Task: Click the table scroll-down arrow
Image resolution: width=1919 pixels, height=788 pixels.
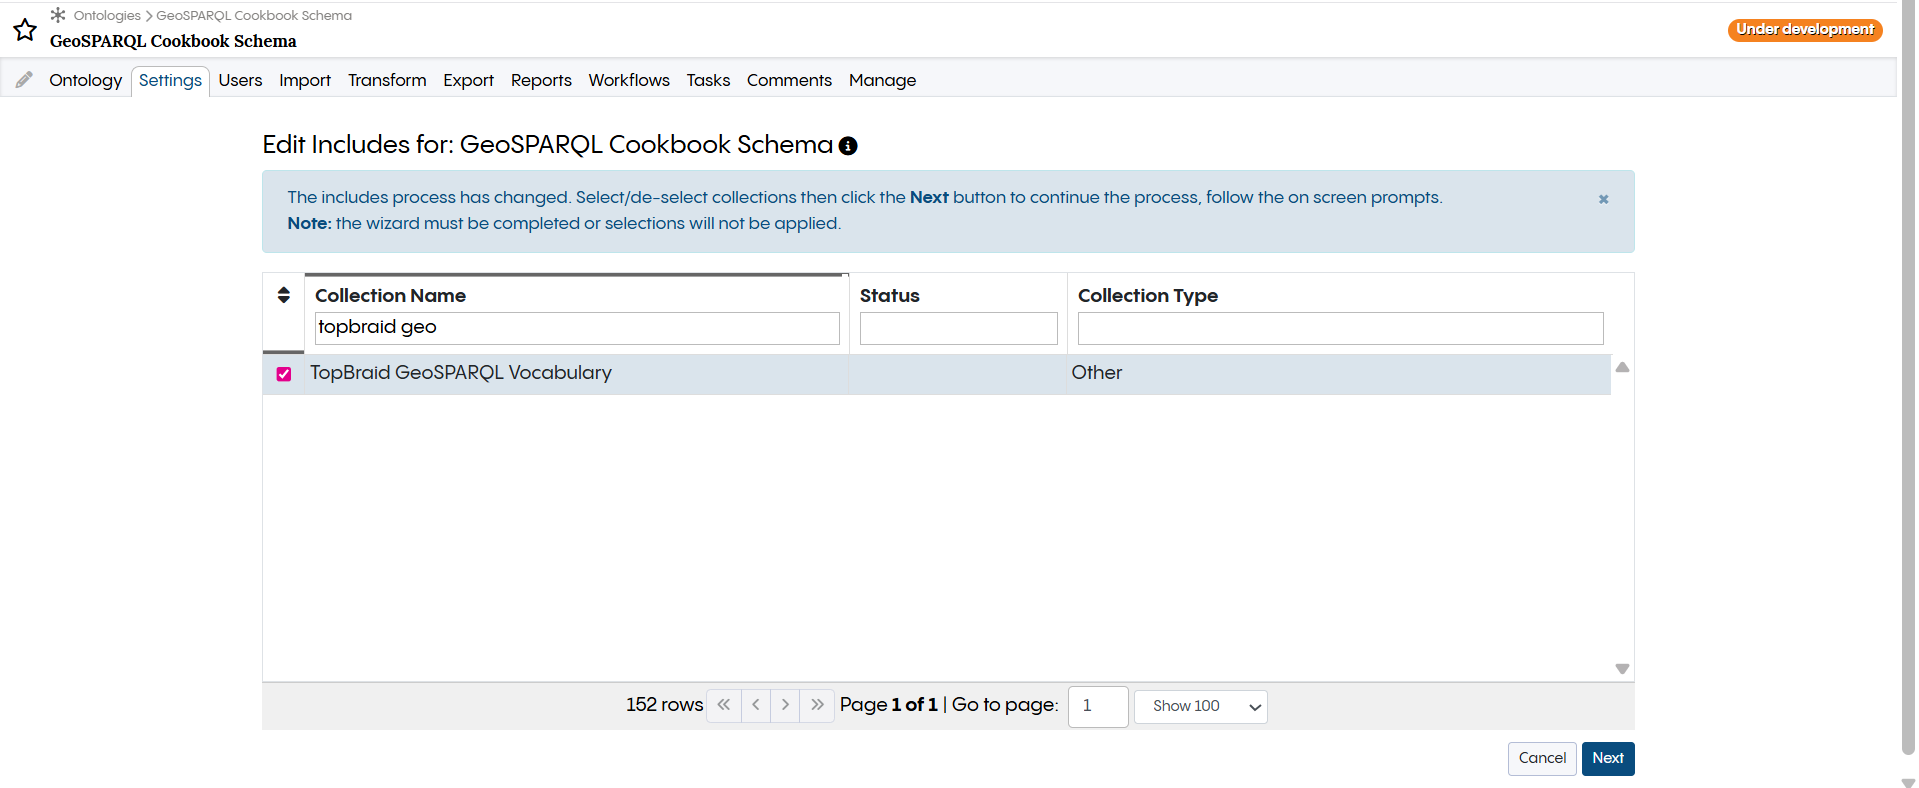Action: click(1622, 669)
